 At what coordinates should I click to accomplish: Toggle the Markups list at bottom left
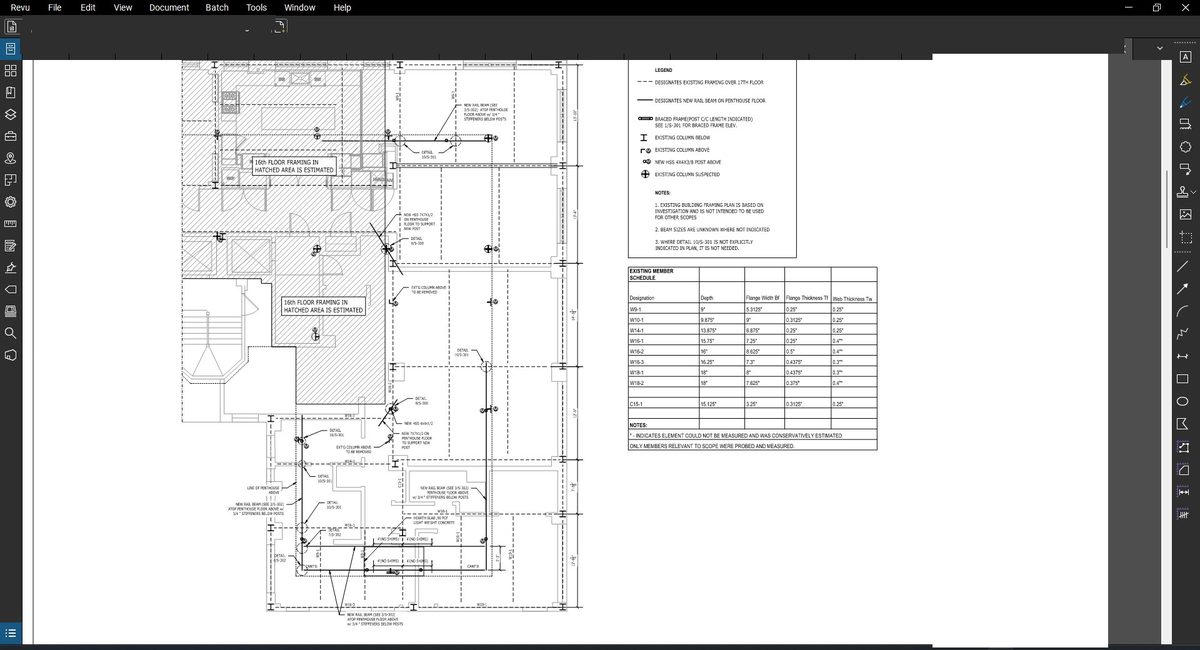10,632
